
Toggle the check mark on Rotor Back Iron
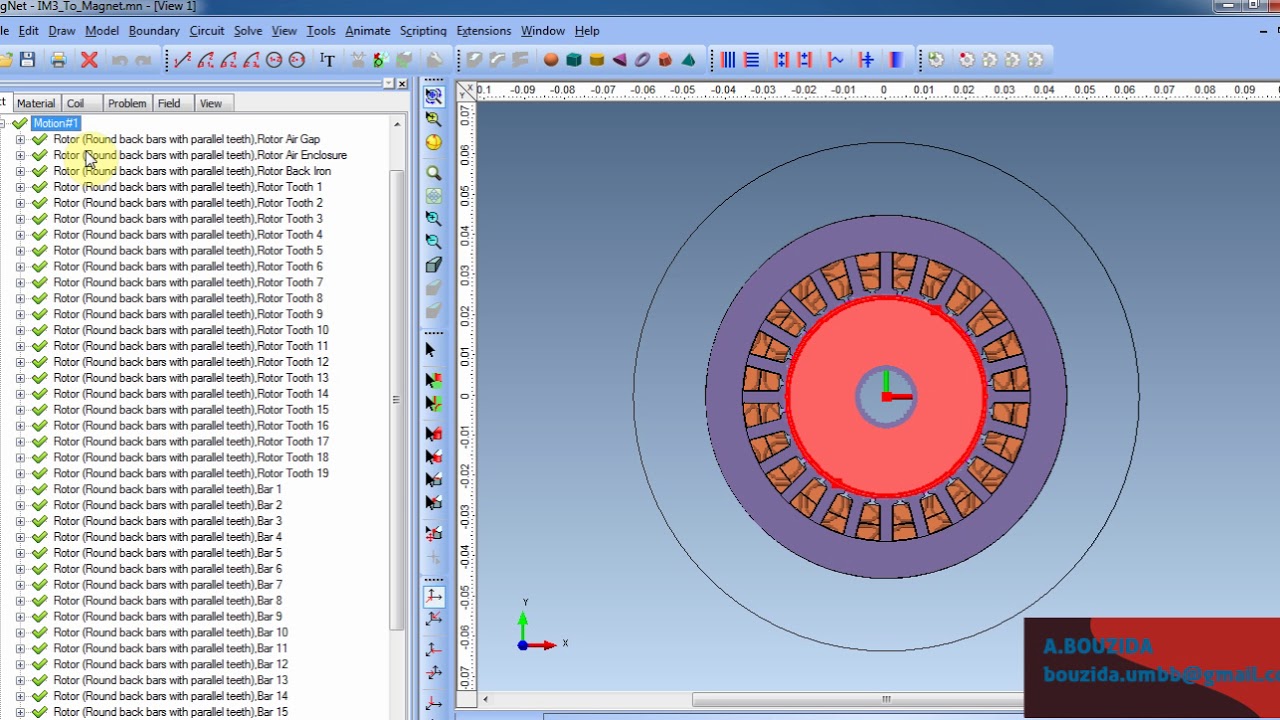pos(40,171)
